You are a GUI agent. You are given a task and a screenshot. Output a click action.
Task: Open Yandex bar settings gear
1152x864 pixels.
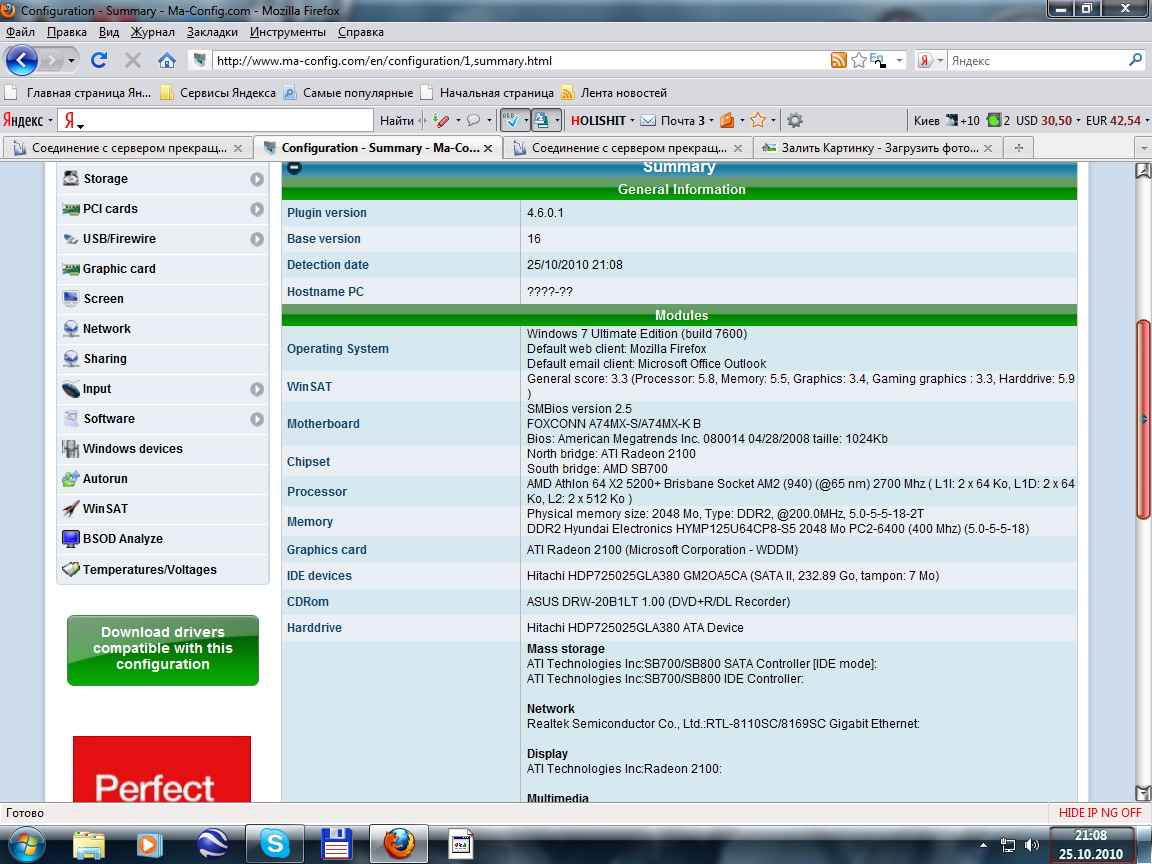point(794,120)
